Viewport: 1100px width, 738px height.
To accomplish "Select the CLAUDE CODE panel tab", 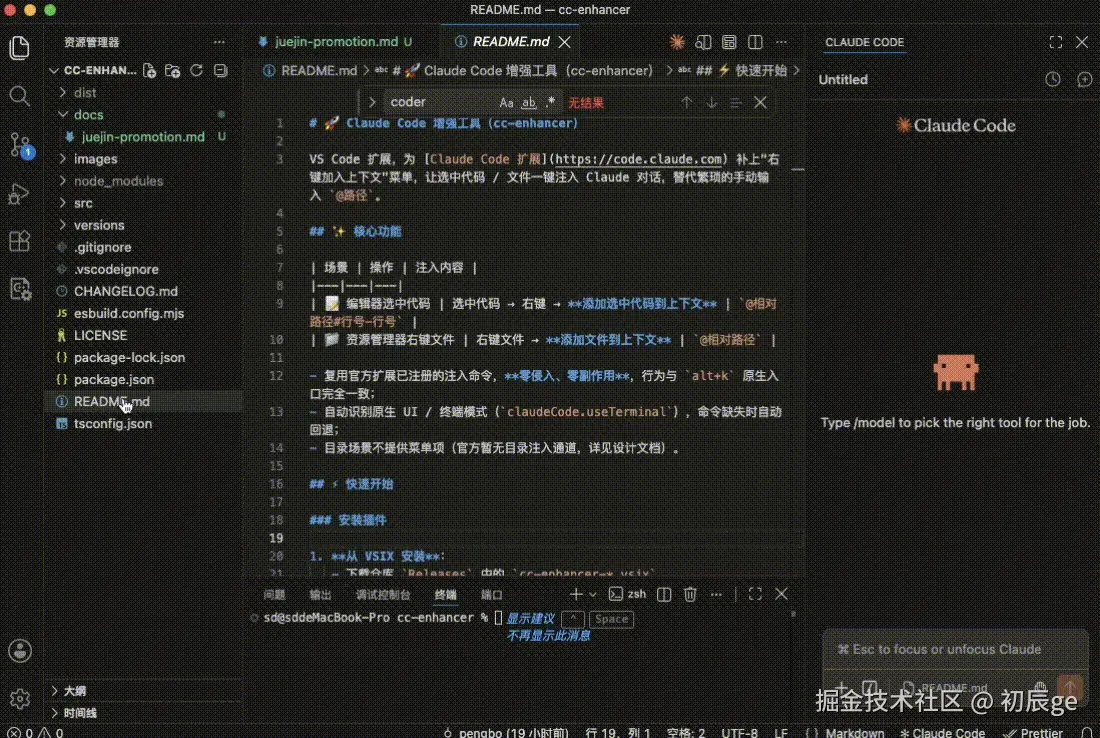I will [864, 42].
